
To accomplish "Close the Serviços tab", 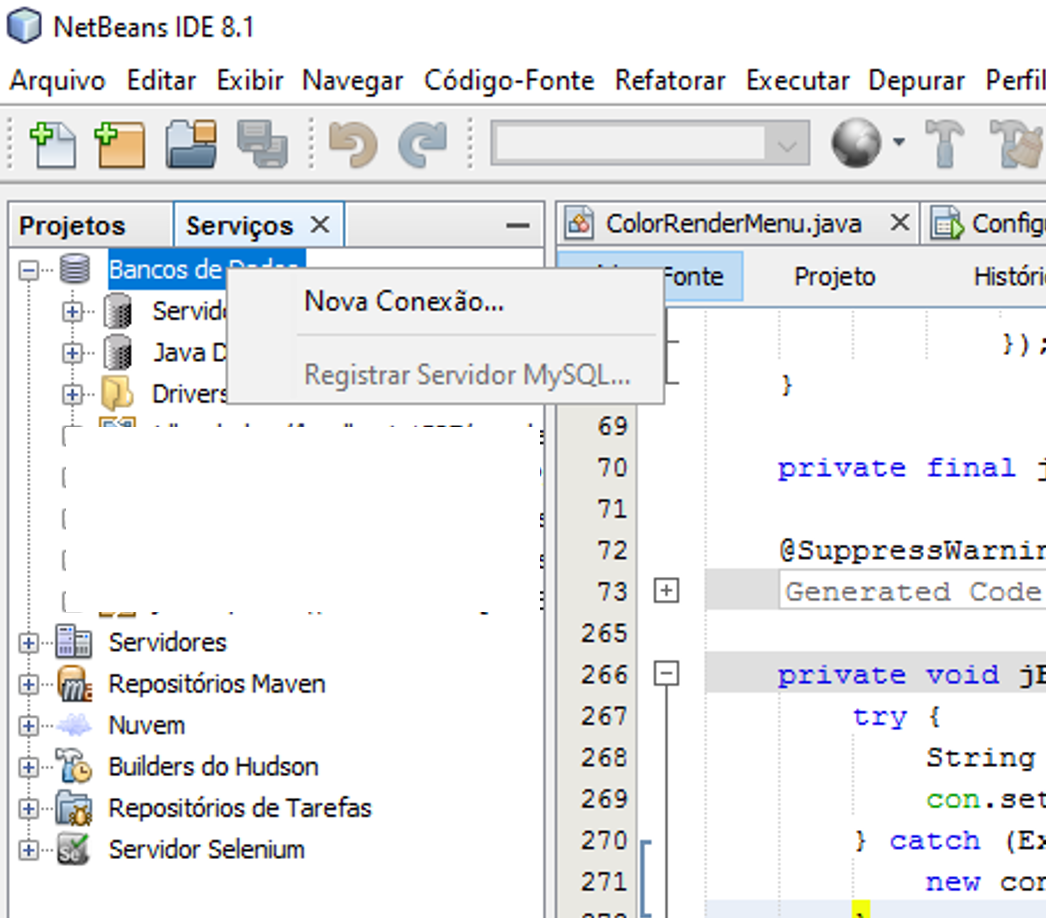I will (x=320, y=224).
